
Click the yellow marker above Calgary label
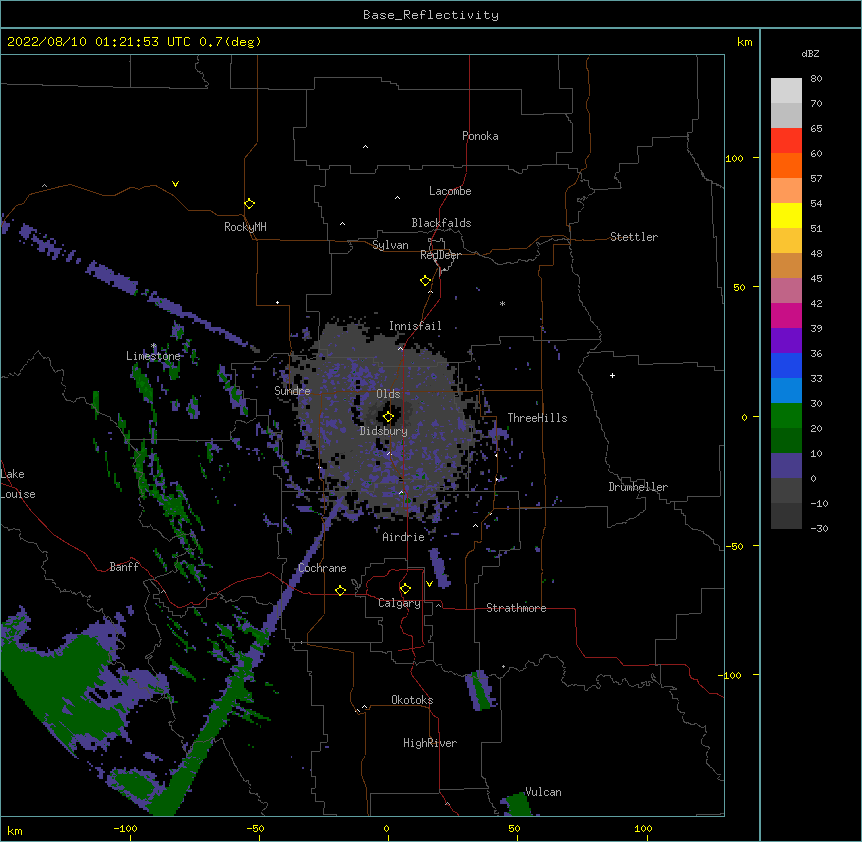coord(405,589)
